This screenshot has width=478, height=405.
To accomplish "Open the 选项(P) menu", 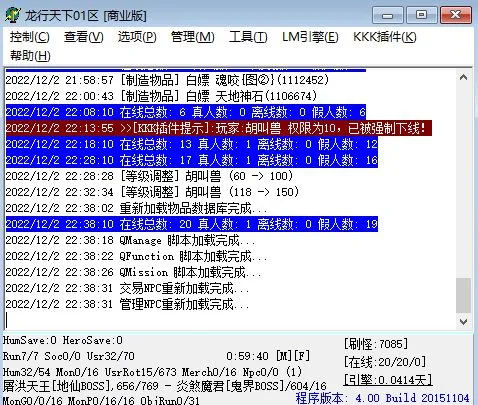I will [x=137, y=37].
